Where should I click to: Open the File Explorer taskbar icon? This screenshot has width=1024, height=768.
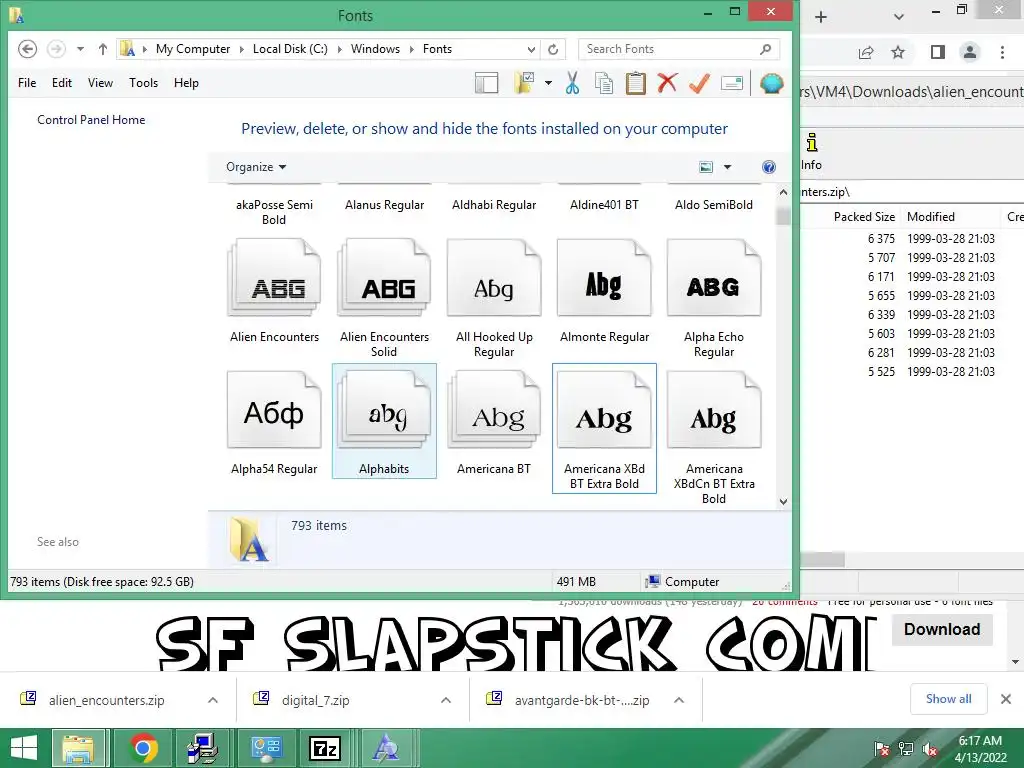click(78, 748)
